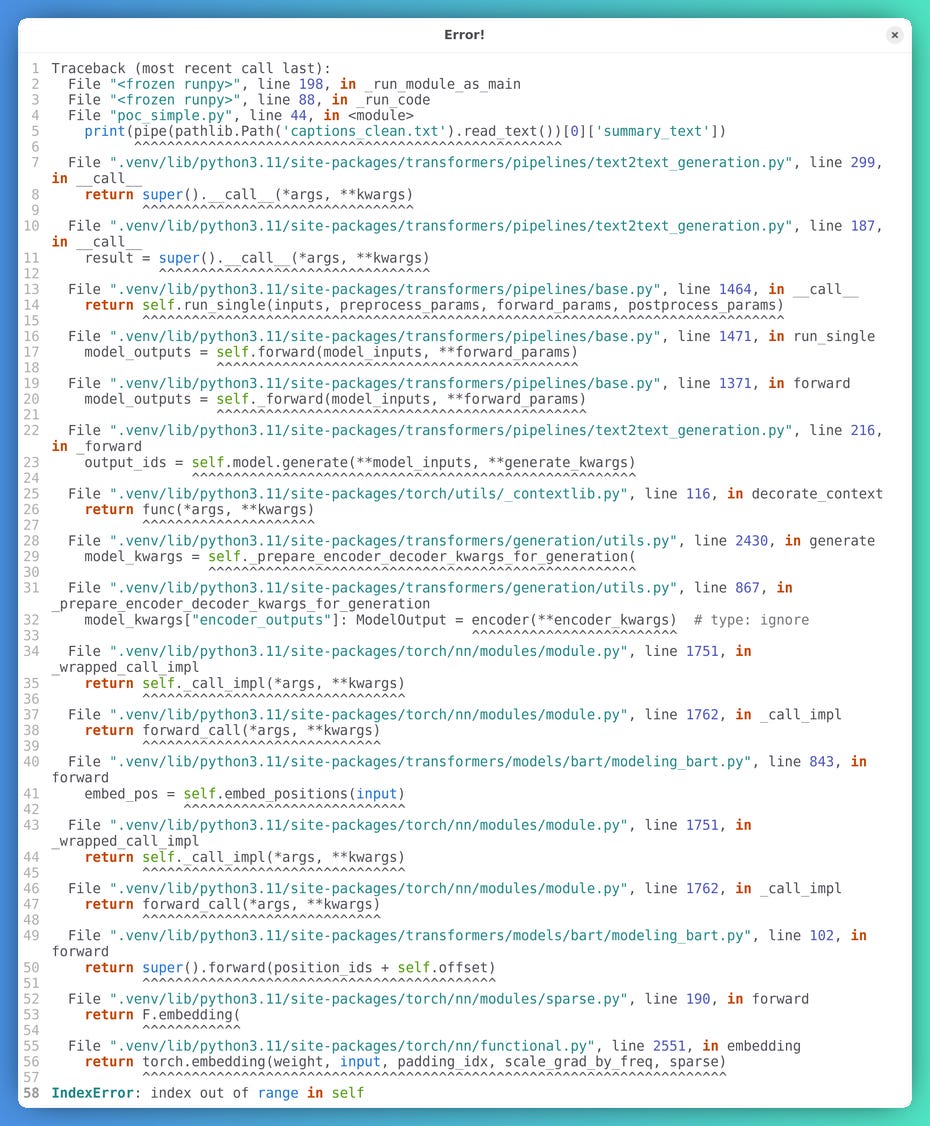The image size is (930, 1126).
Task: Click the "# type: ignore" comment
Action: pos(751,620)
